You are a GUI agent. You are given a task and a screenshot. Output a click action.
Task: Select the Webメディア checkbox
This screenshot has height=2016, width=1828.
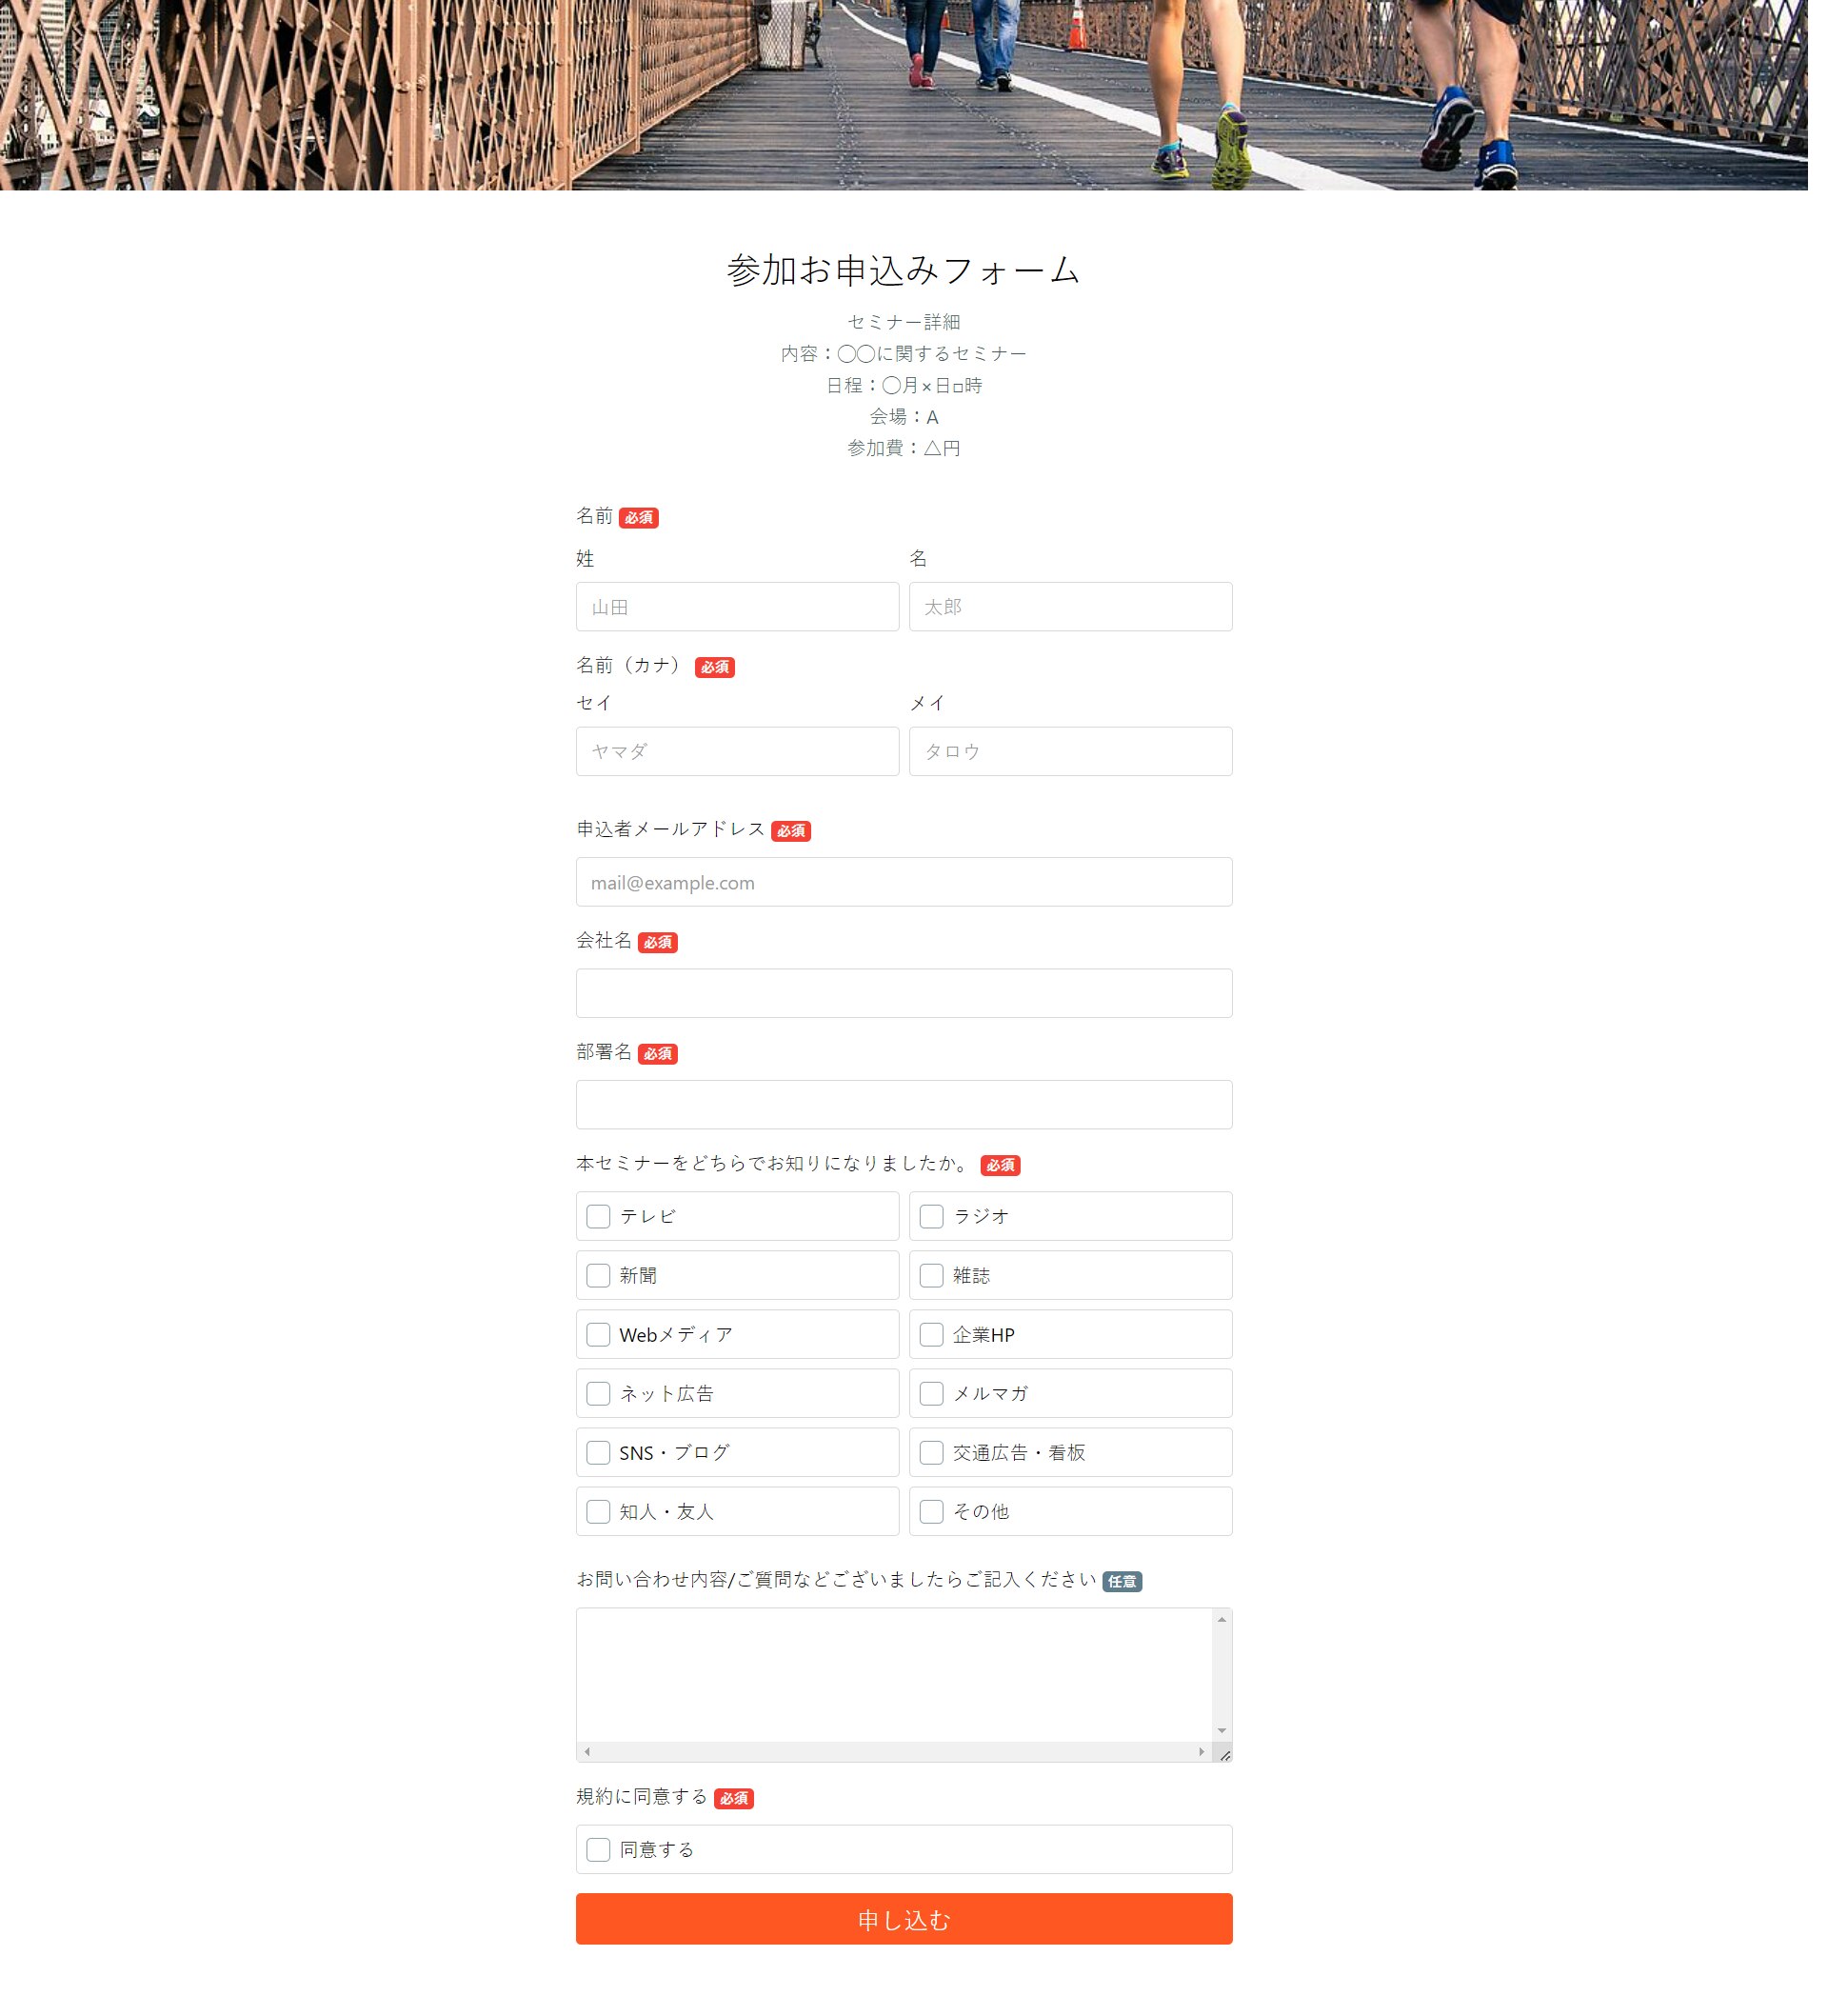click(x=598, y=1334)
